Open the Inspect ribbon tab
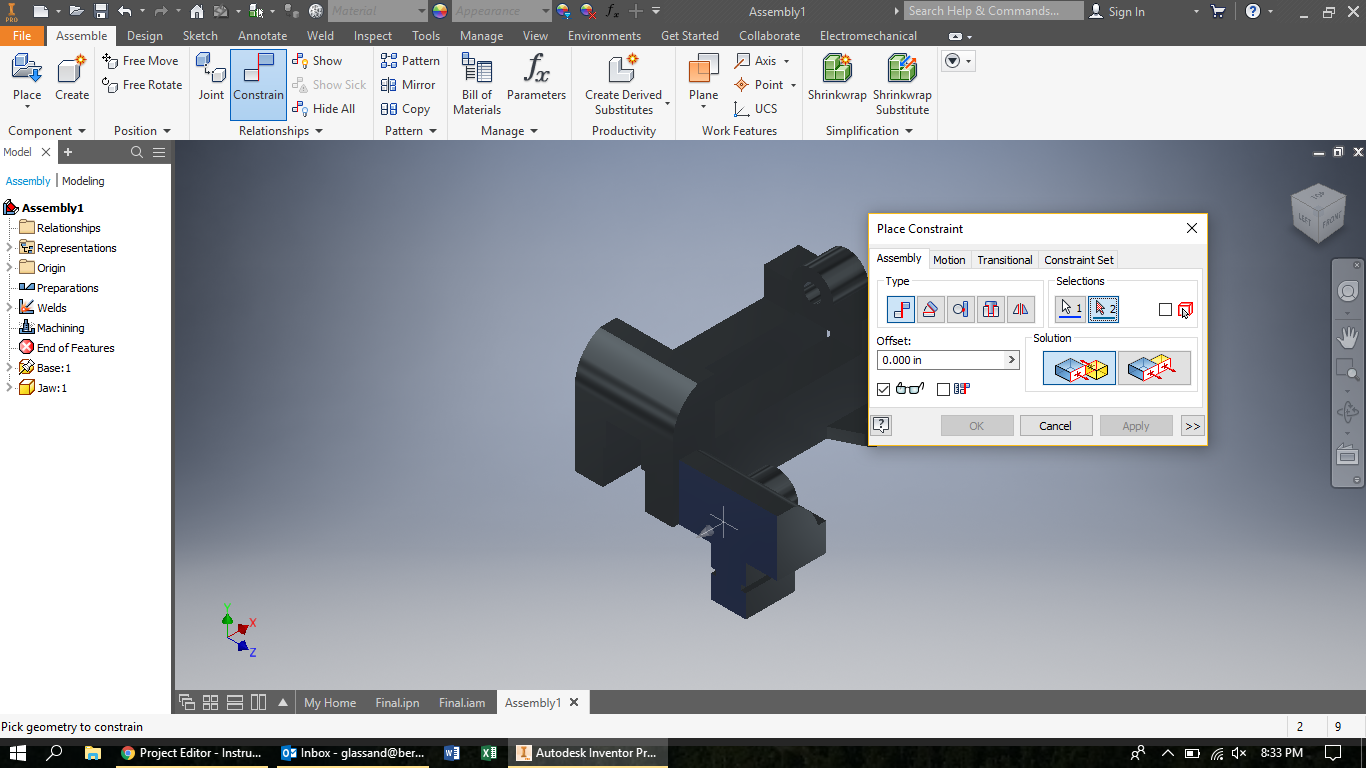 tap(373, 36)
